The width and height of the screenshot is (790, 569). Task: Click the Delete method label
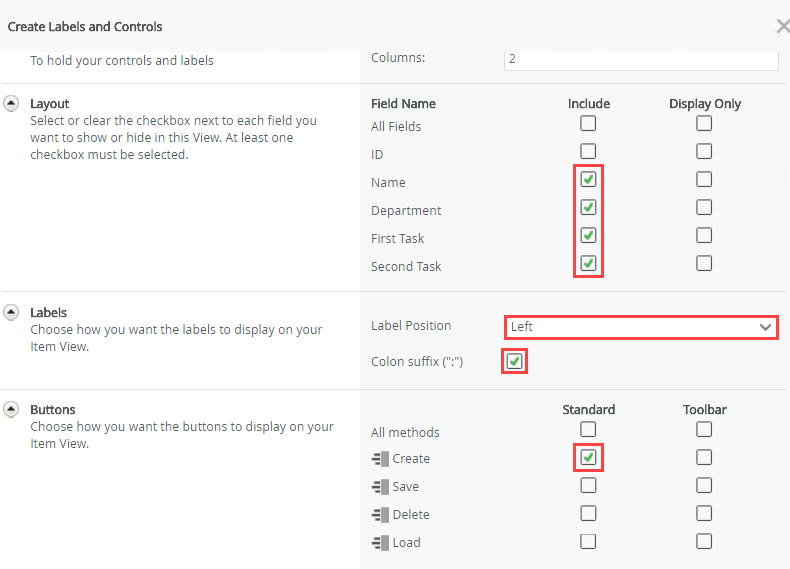(x=411, y=515)
